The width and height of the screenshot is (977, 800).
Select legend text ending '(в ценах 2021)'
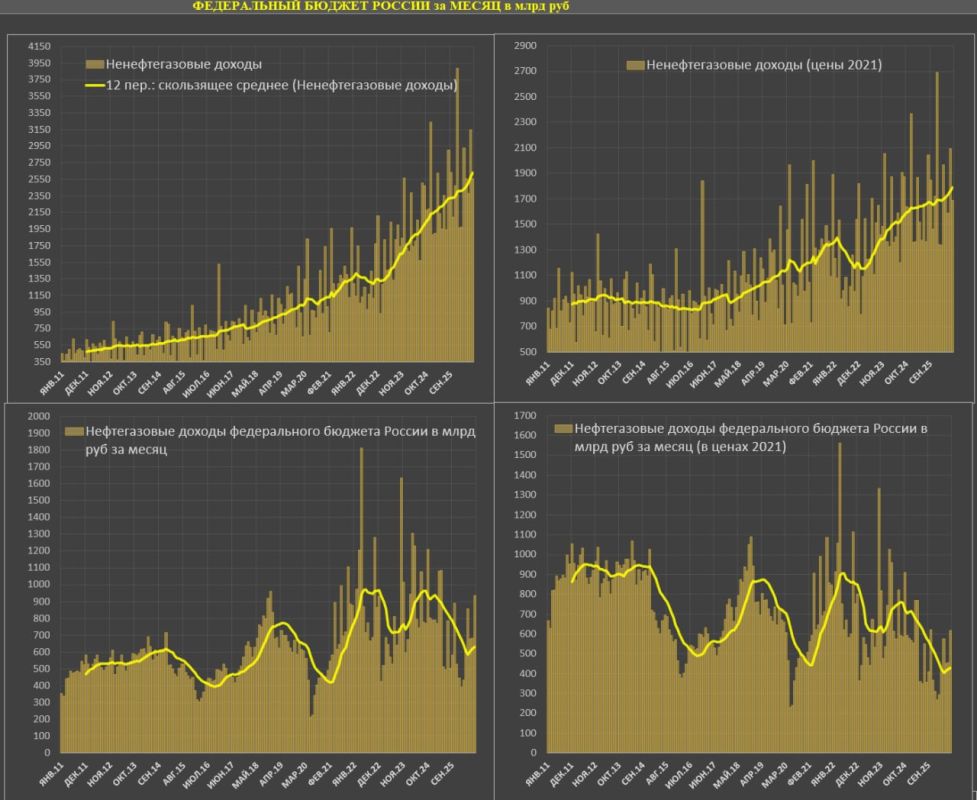[751, 437]
